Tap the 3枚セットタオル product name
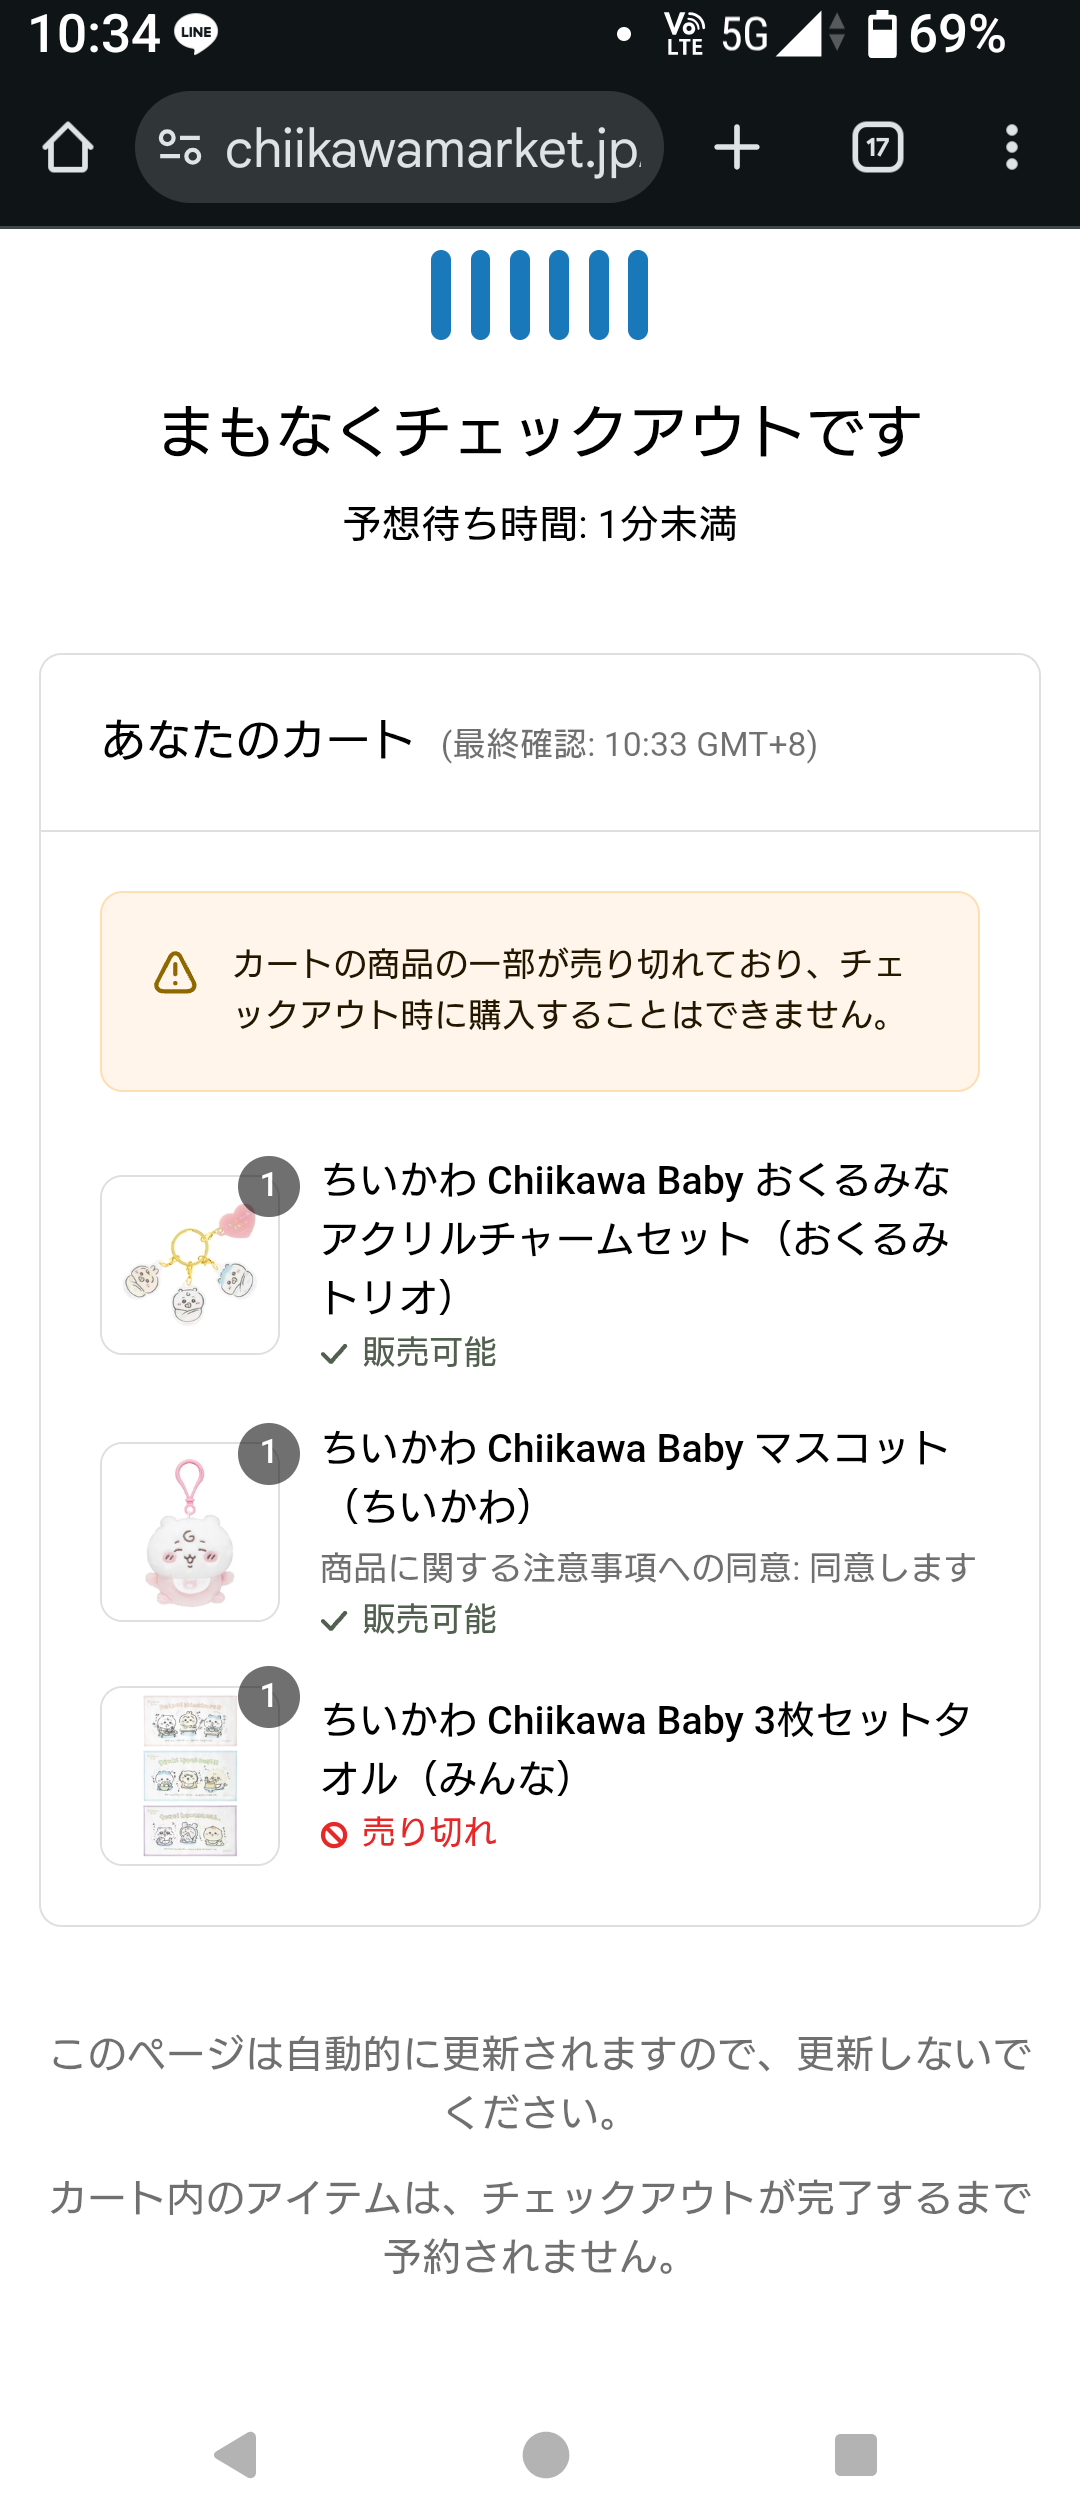 (645, 1748)
